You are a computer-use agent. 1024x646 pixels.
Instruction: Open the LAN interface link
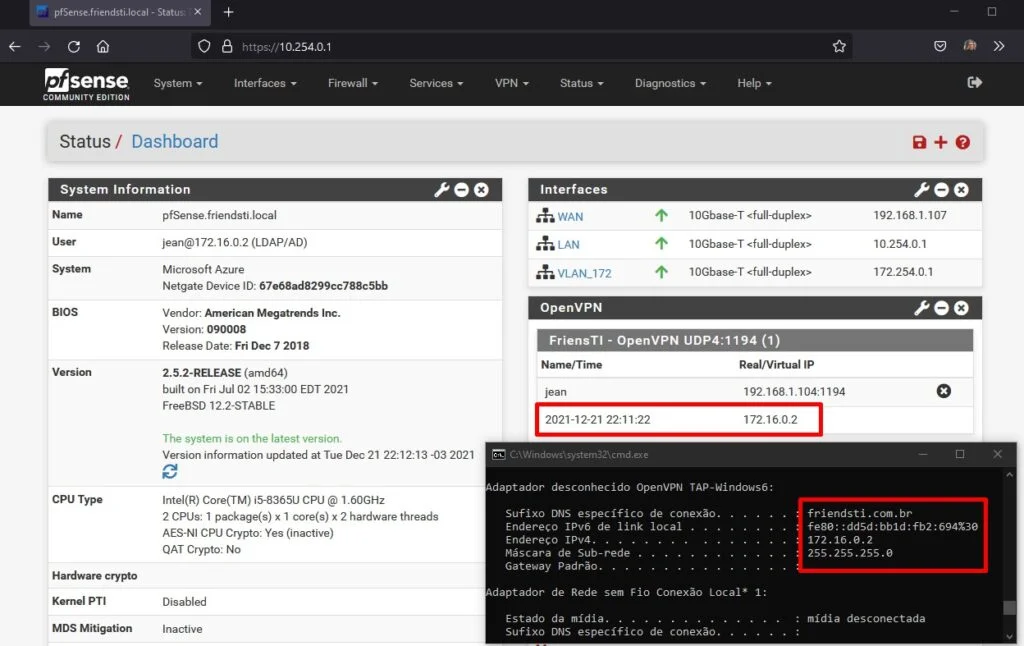[x=568, y=245]
